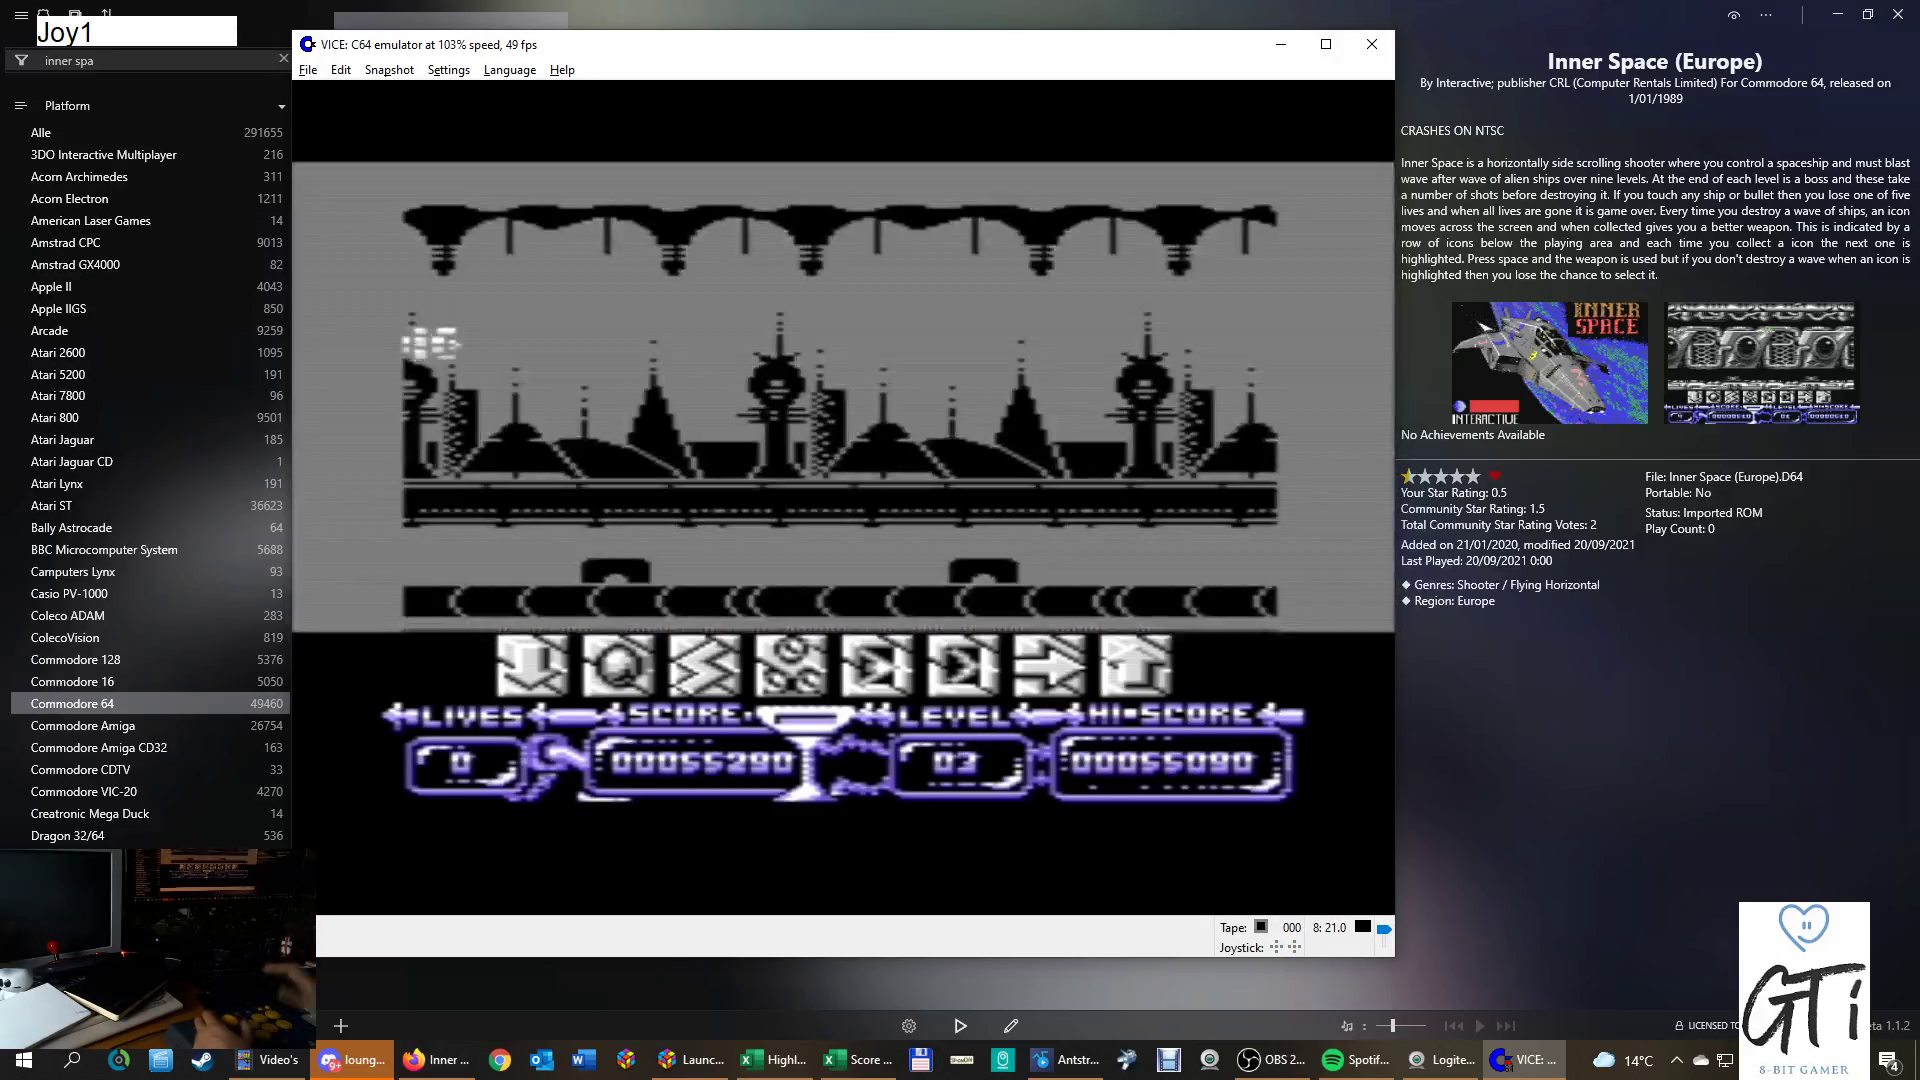Click the list icon beside Platform
The height and width of the screenshot is (1080, 1920).
point(20,106)
